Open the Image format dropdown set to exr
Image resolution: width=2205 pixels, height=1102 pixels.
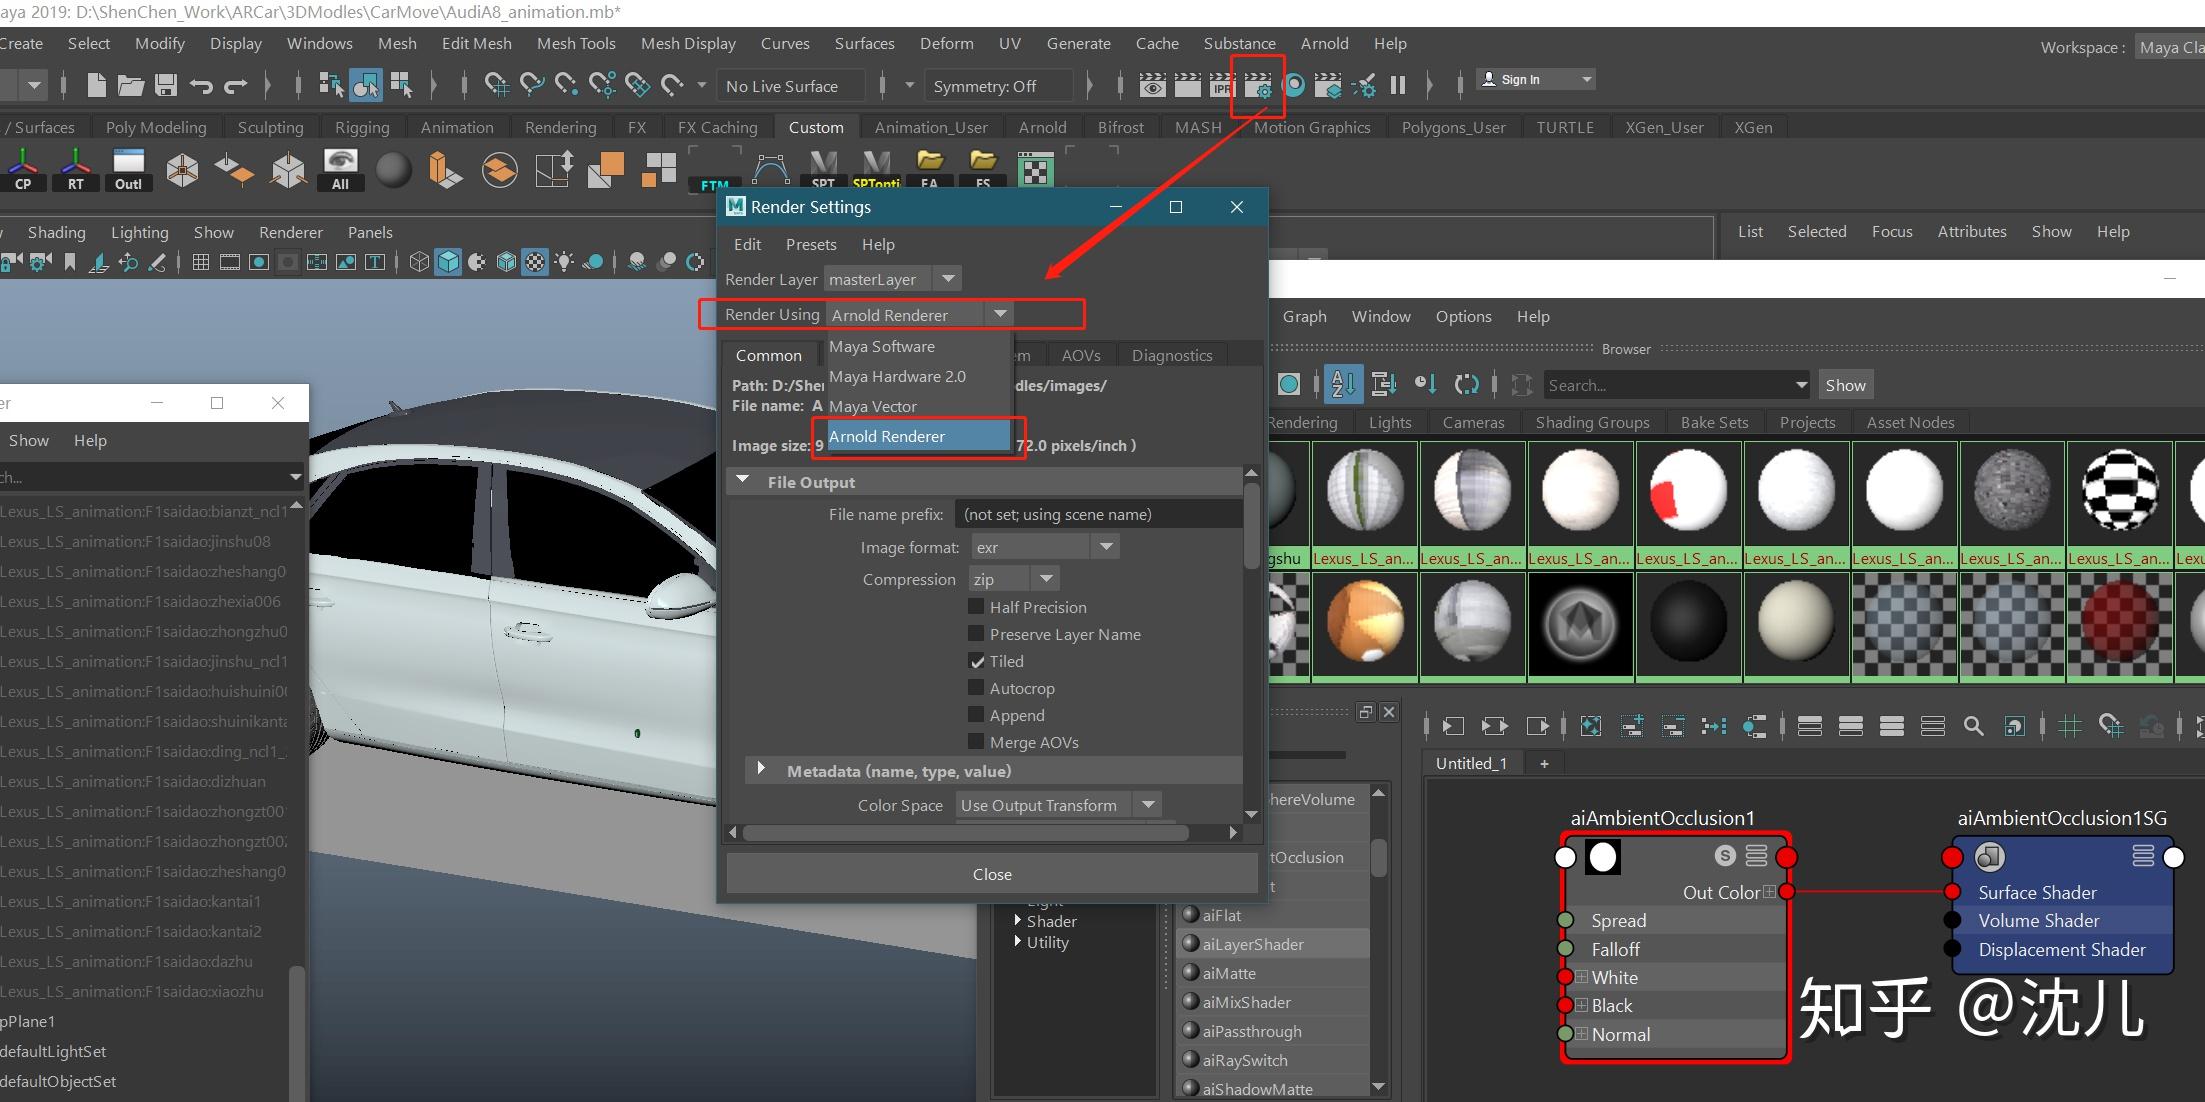coord(1106,546)
